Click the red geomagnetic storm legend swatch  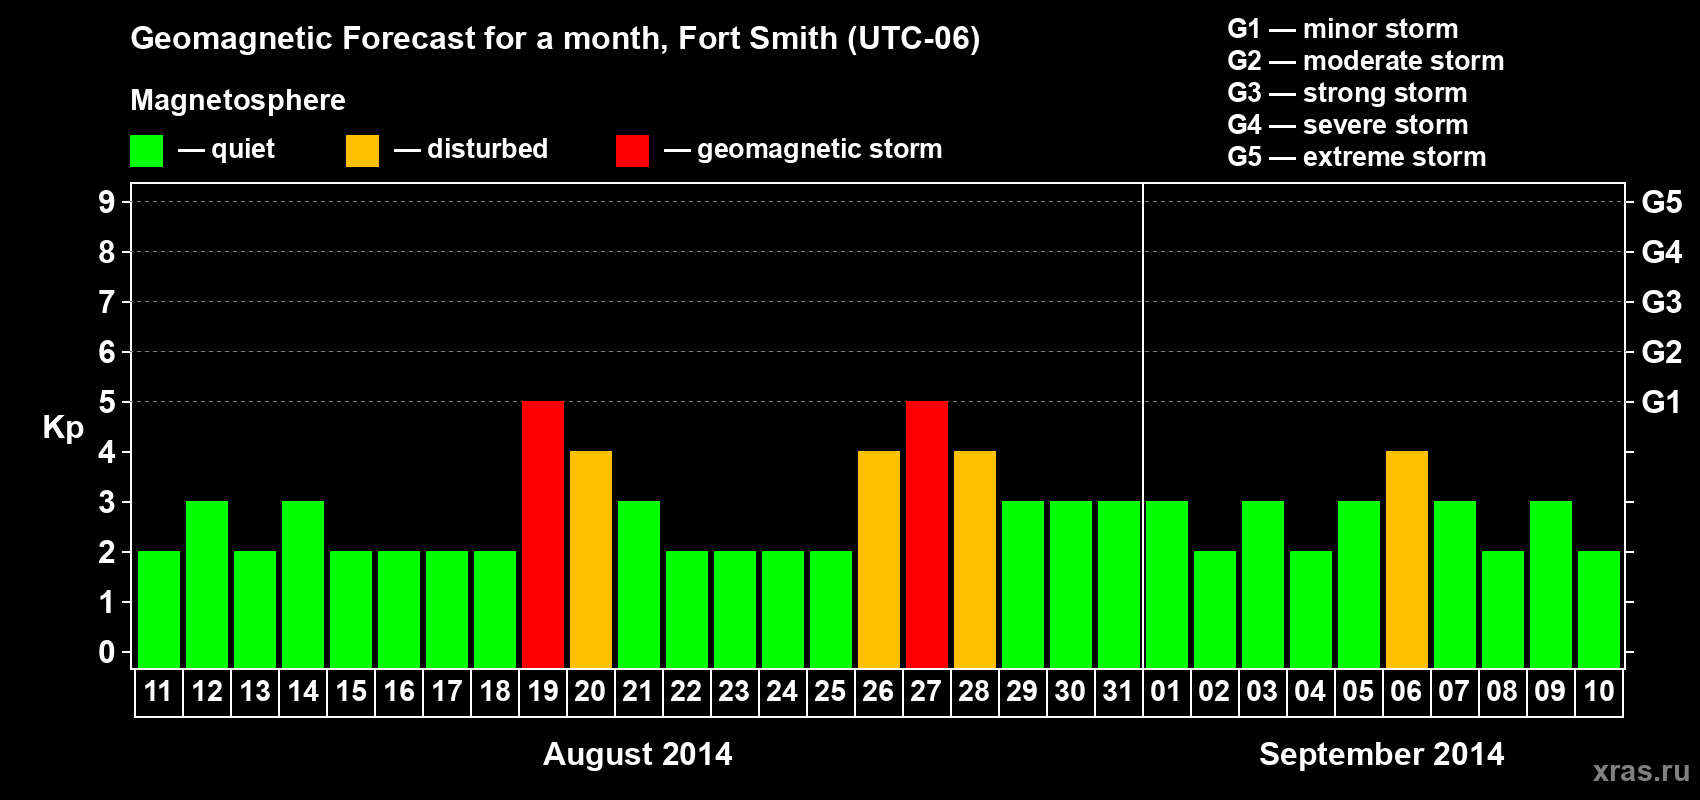click(x=632, y=151)
